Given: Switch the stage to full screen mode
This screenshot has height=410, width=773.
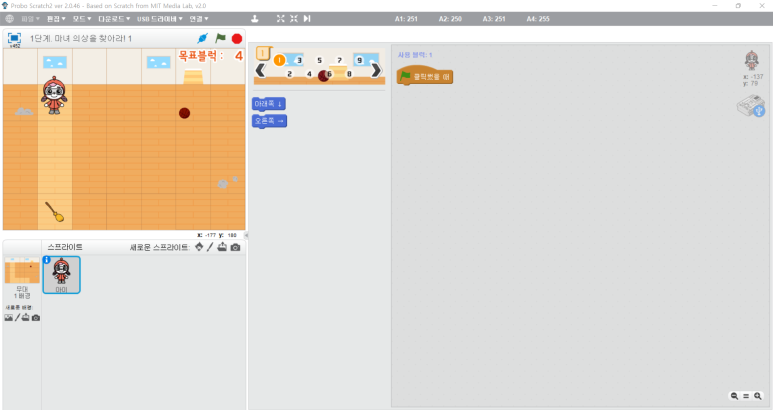Looking at the screenshot, I should pyautogui.click(x=14, y=38).
